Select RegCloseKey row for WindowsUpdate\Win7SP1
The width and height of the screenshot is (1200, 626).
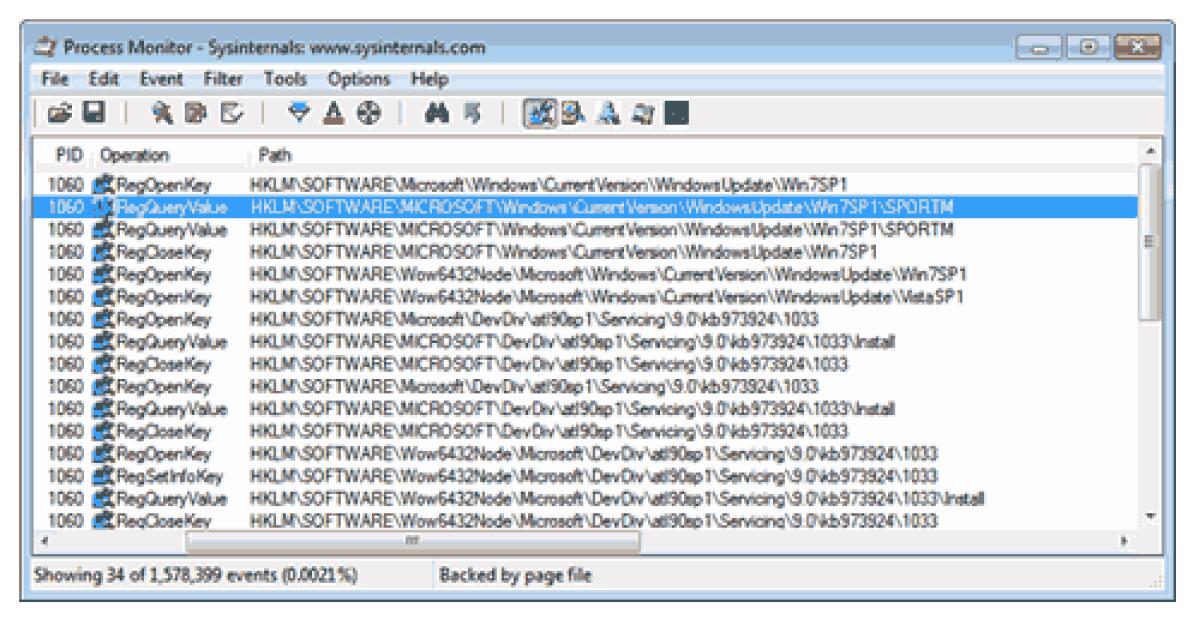[585, 252]
